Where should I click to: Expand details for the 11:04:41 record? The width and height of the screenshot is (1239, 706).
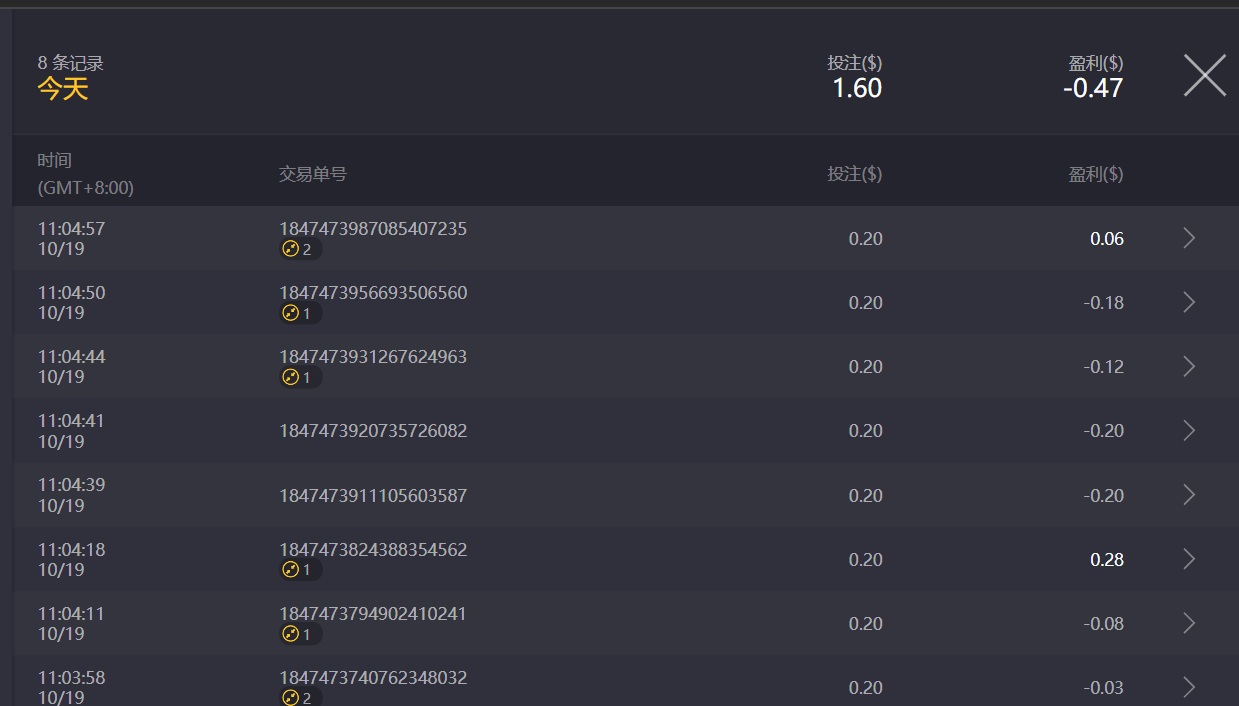tap(1188, 430)
